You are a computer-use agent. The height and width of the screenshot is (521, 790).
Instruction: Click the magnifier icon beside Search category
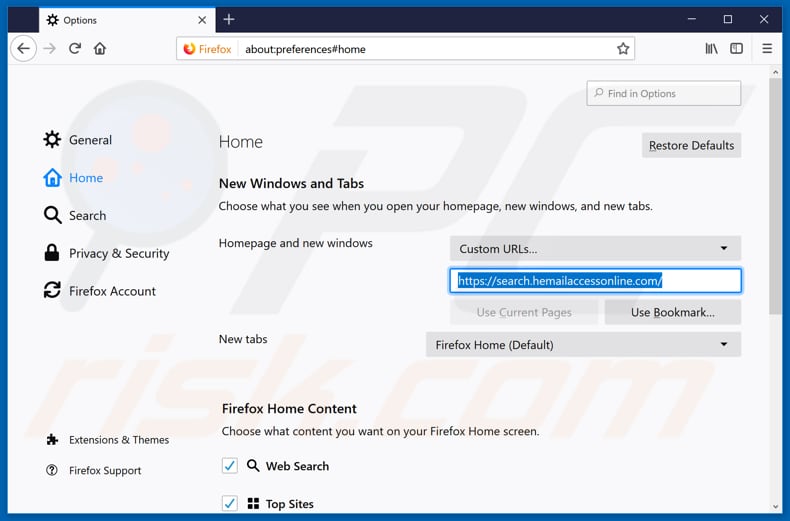pos(52,215)
